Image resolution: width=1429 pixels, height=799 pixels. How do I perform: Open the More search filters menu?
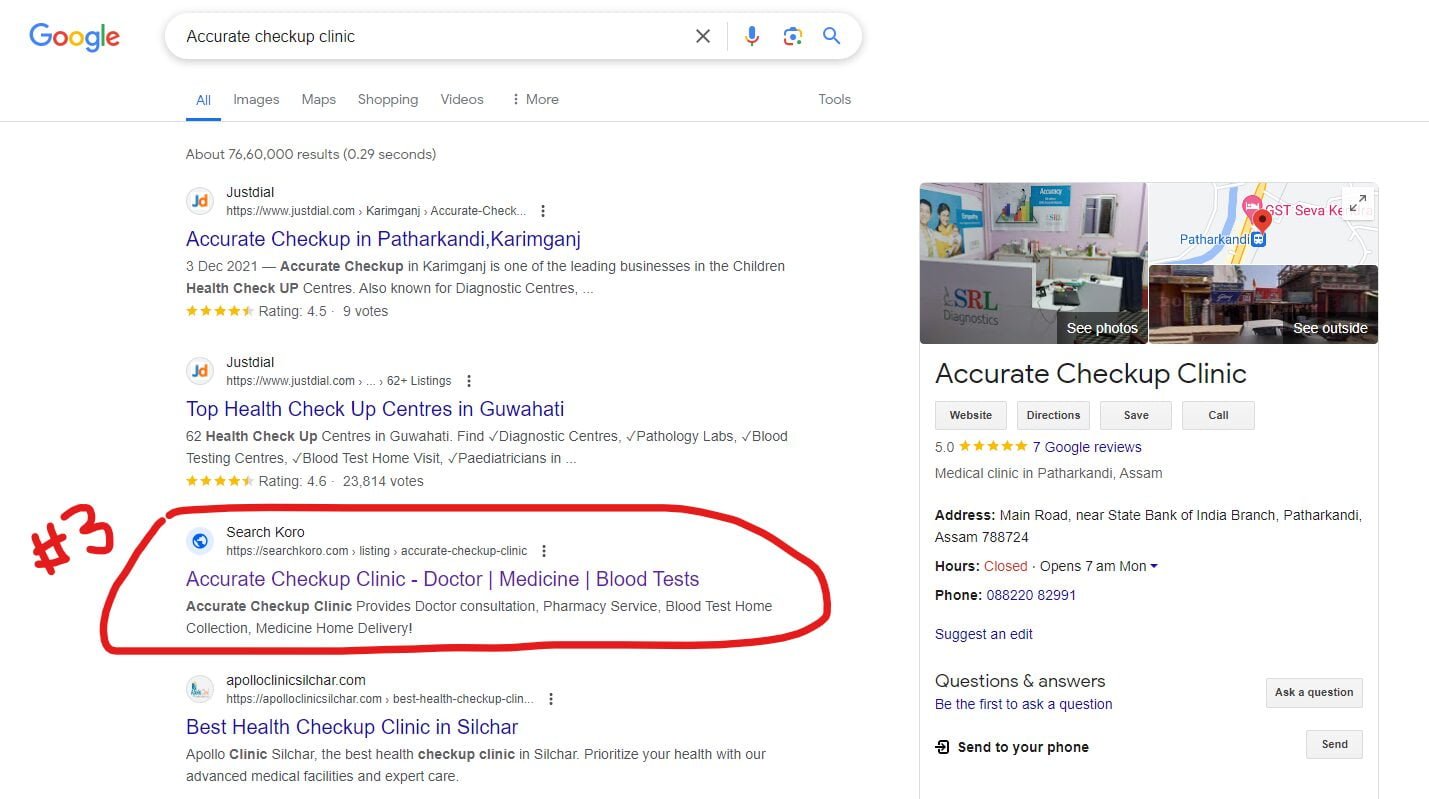535,99
